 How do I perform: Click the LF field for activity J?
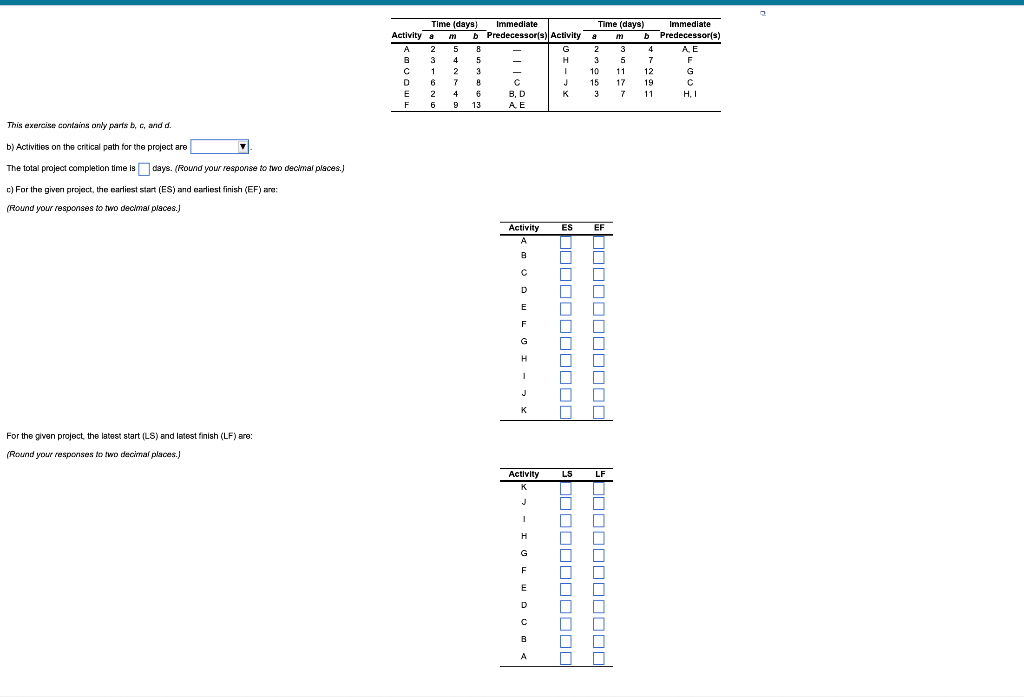click(599, 504)
